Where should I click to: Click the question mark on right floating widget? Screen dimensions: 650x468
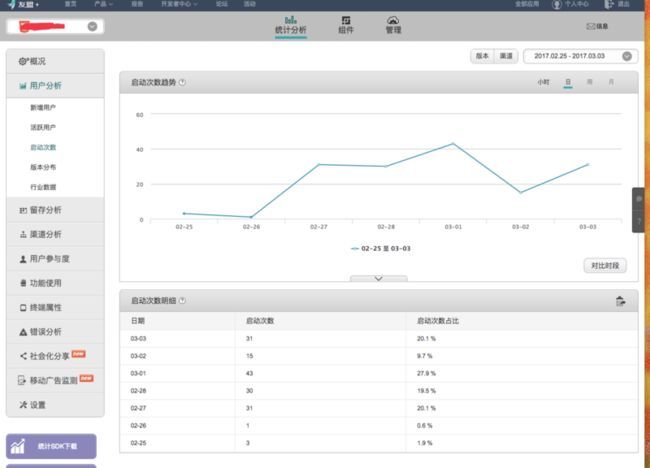(x=639, y=221)
